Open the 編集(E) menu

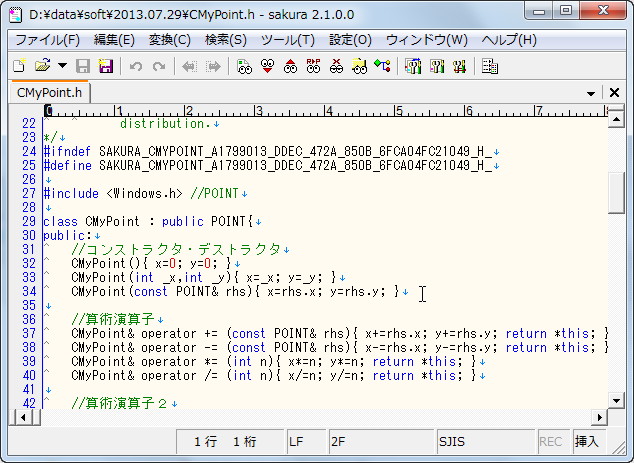114,40
